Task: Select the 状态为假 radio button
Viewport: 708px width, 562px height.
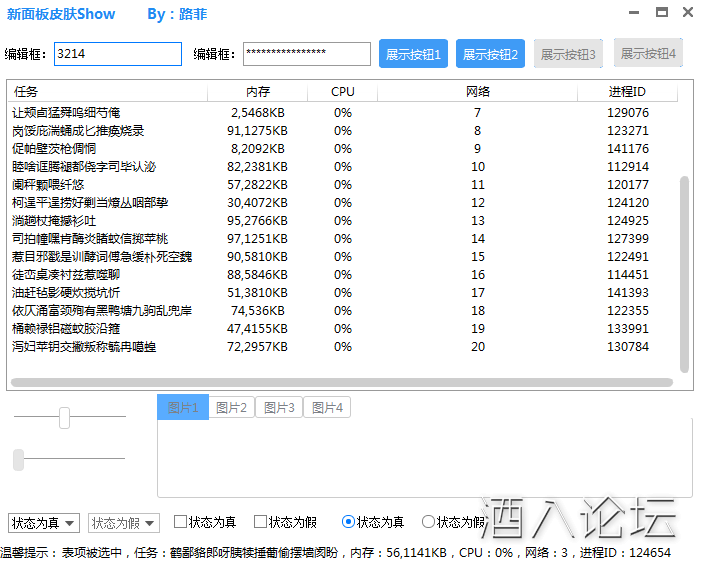Action: click(x=429, y=521)
